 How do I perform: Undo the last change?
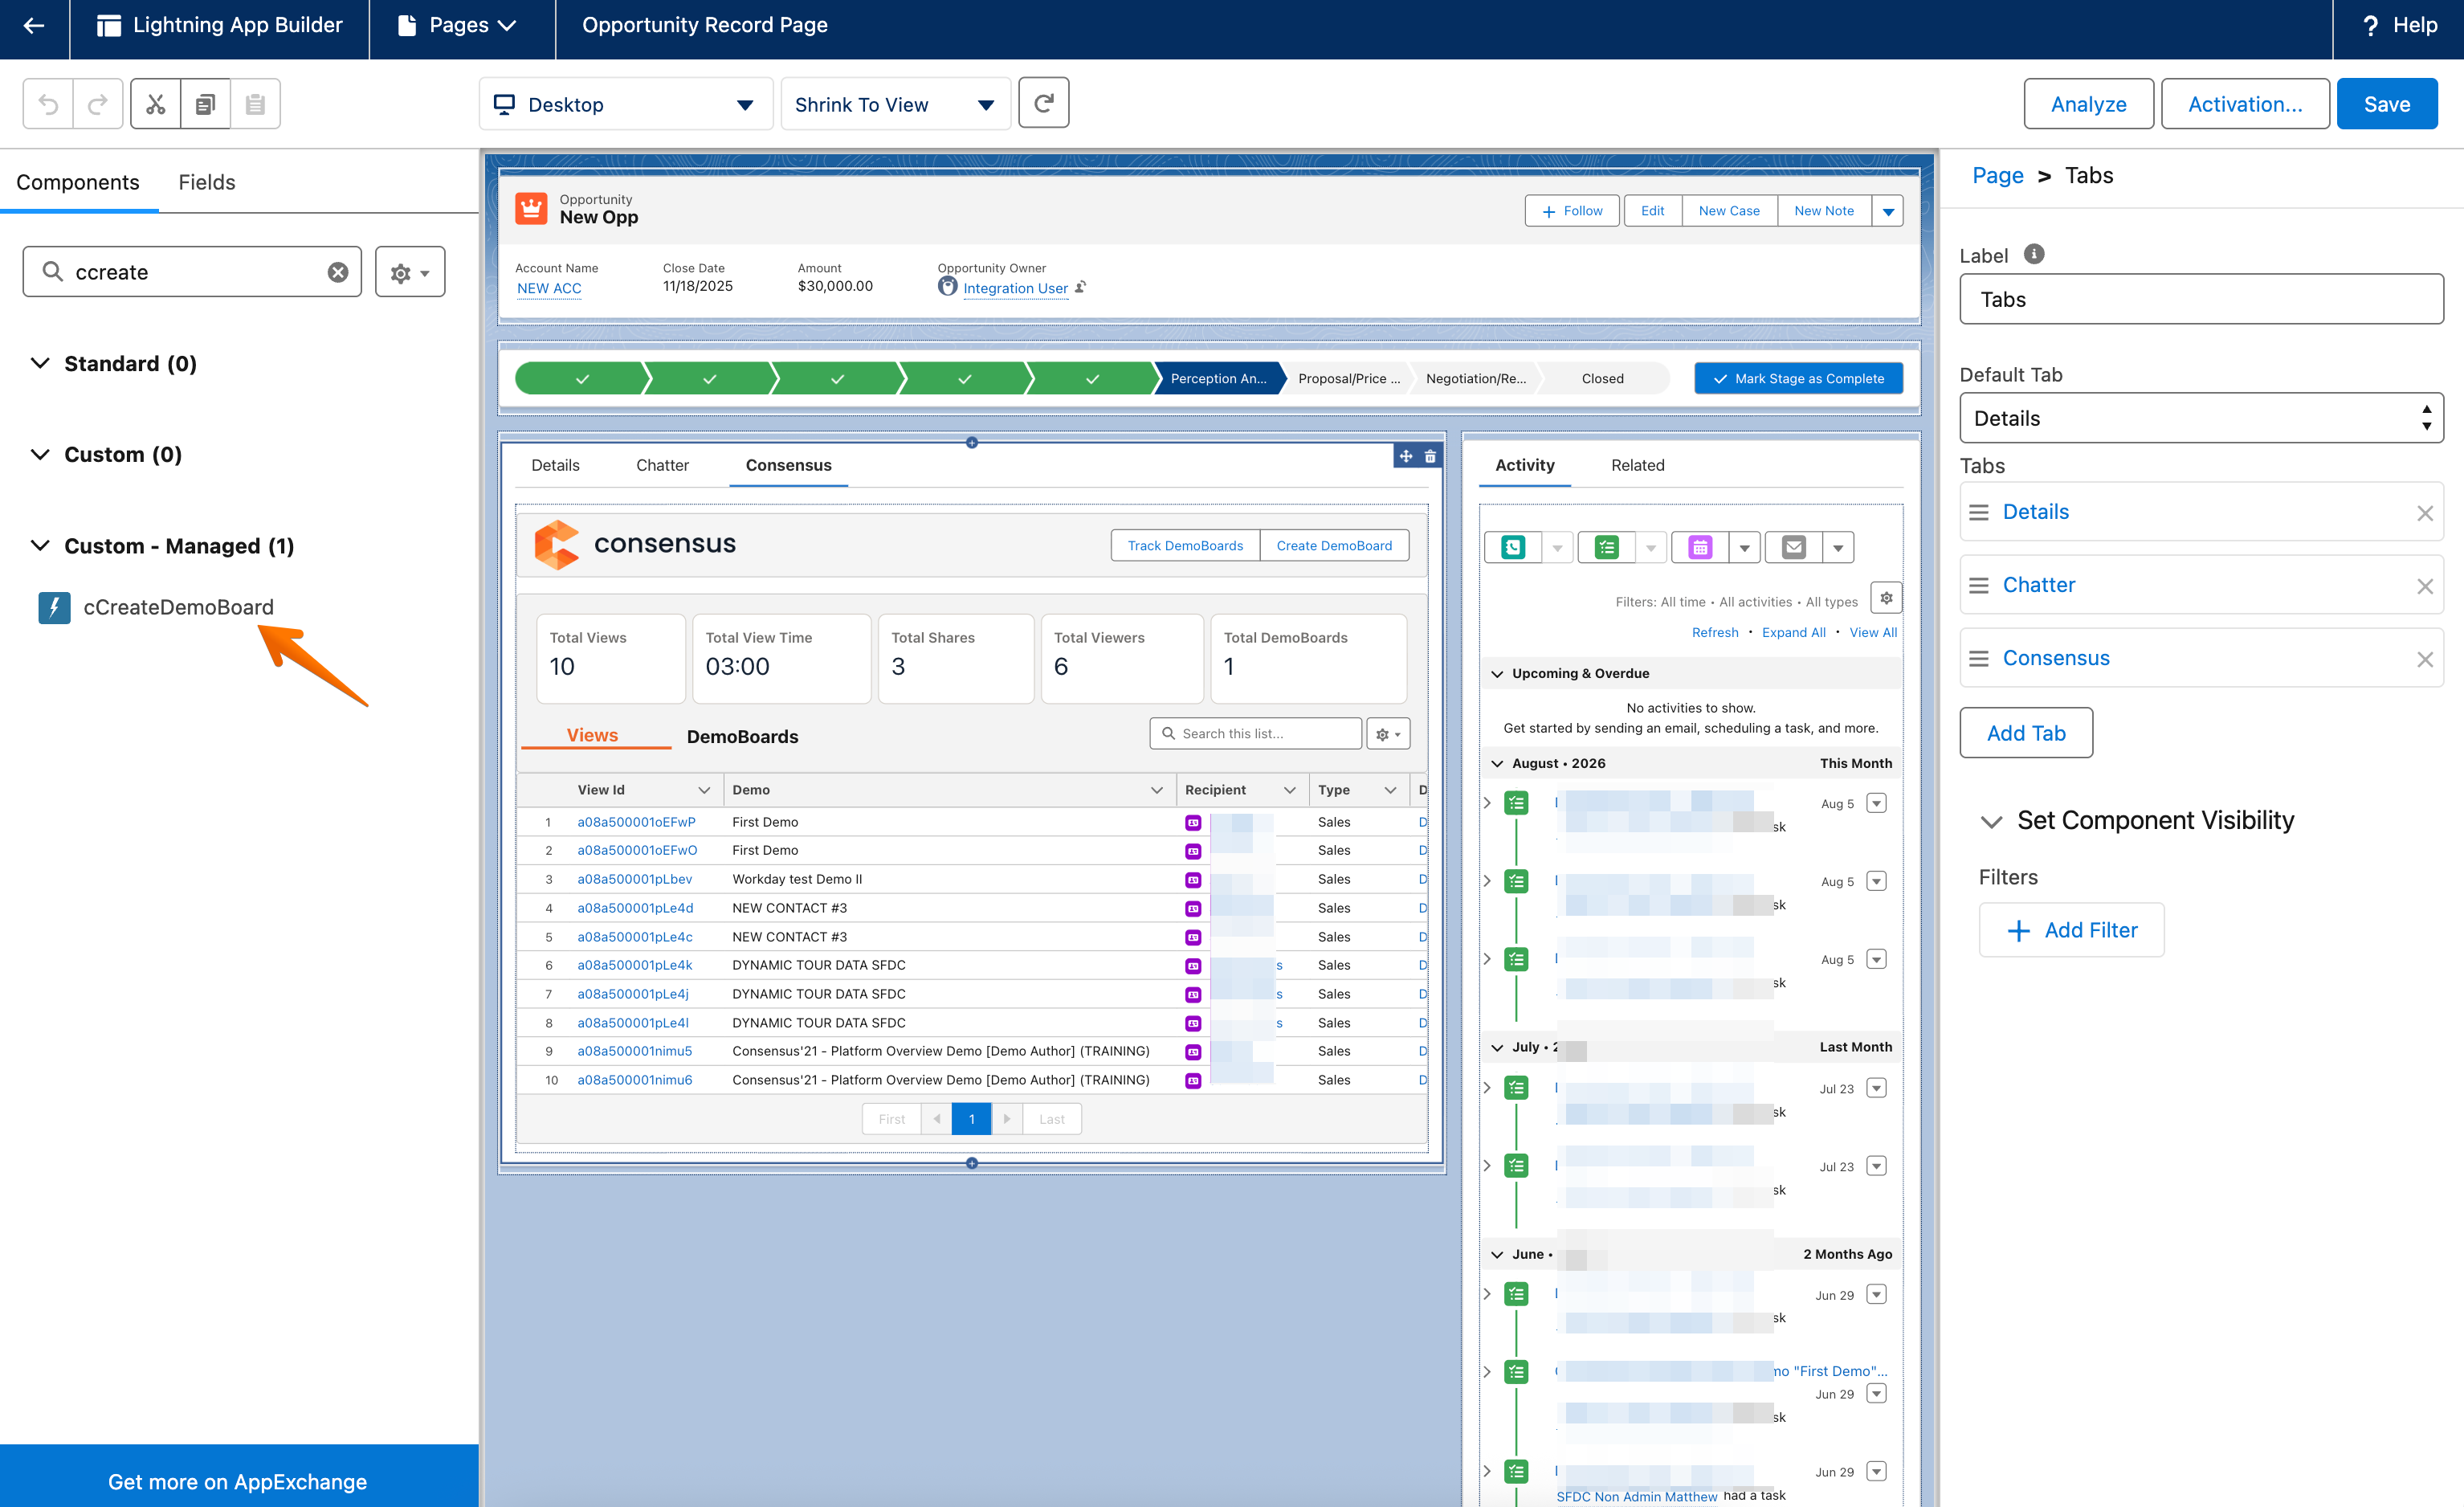pos(48,104)
